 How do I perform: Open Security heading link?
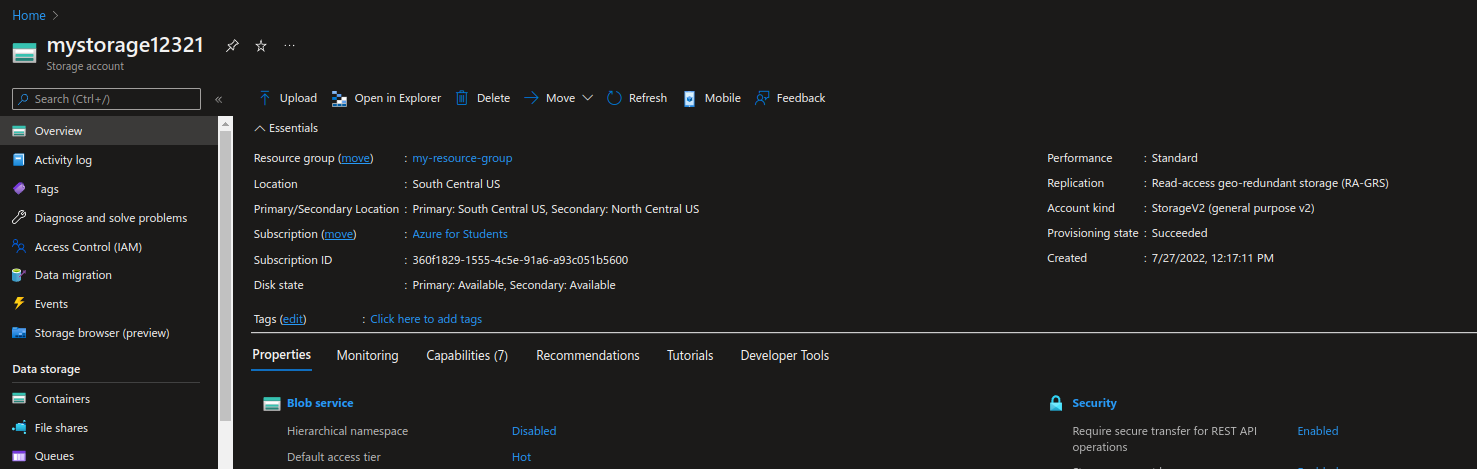[x=1094, y=403]
